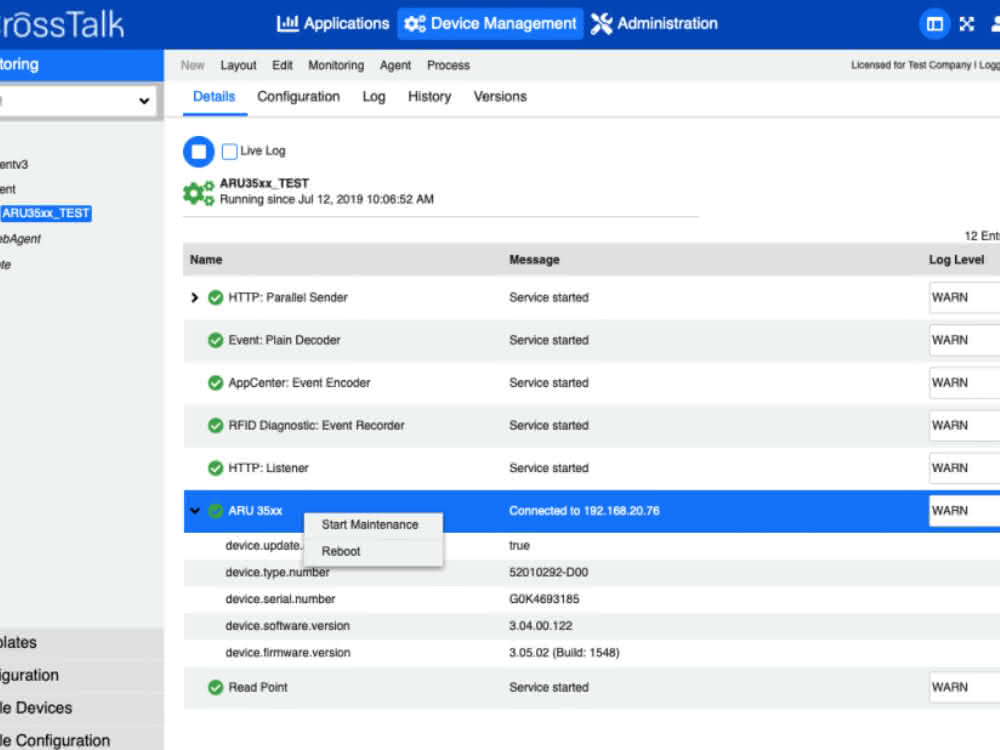Open the Layout menu
1000x750 pixels.
pos(239,65)
